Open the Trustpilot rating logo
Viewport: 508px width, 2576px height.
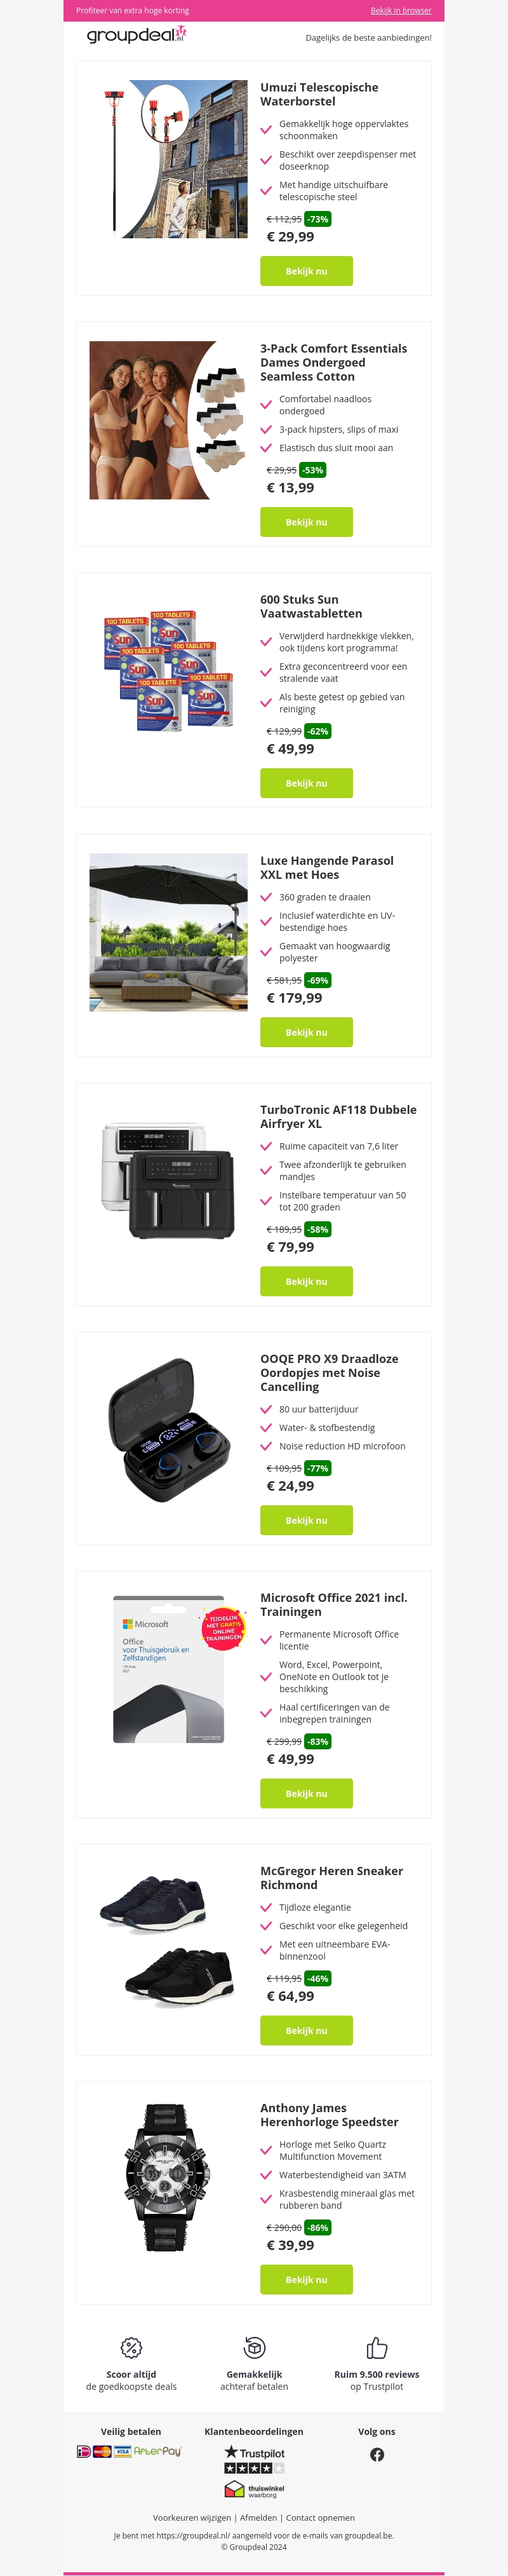click(x=254, y=2459)
